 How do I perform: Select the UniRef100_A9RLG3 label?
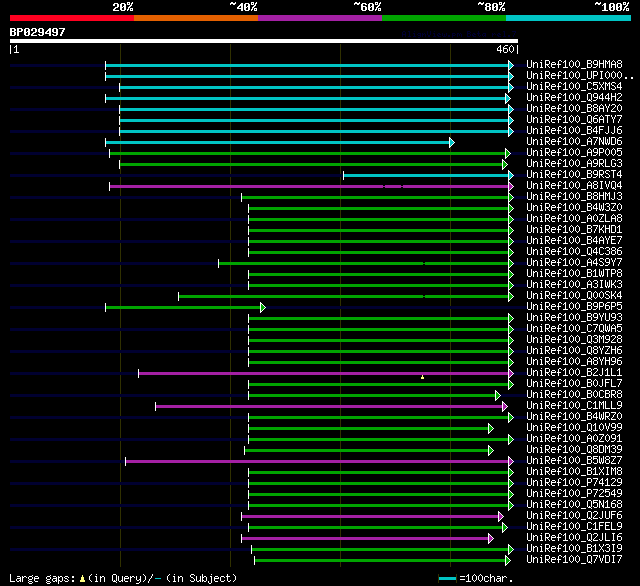[574, 164]
